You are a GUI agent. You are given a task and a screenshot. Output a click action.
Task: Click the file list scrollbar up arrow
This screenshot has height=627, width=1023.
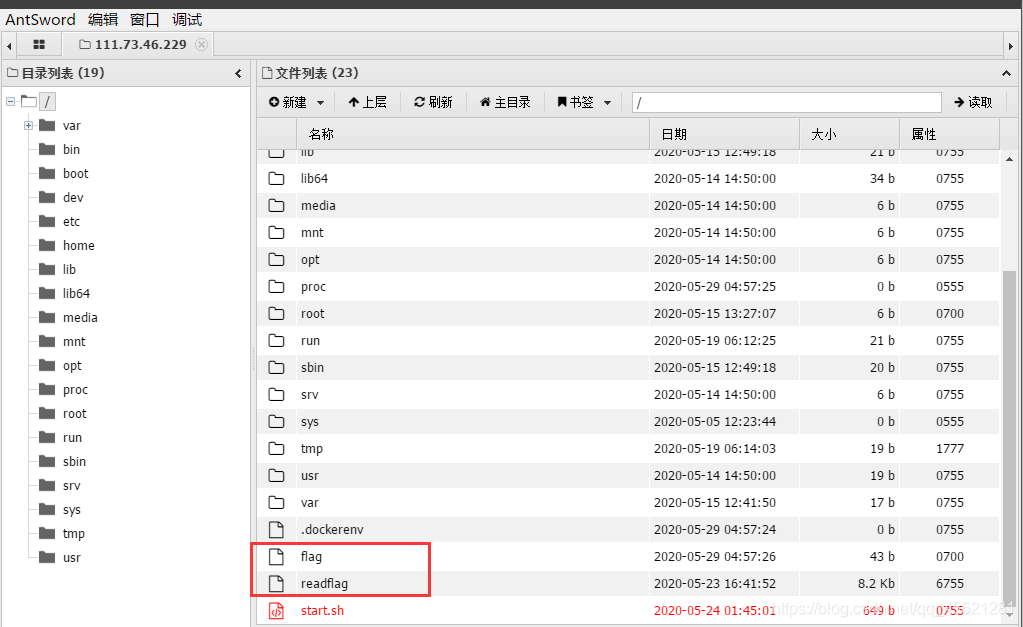pos(1009,159)
